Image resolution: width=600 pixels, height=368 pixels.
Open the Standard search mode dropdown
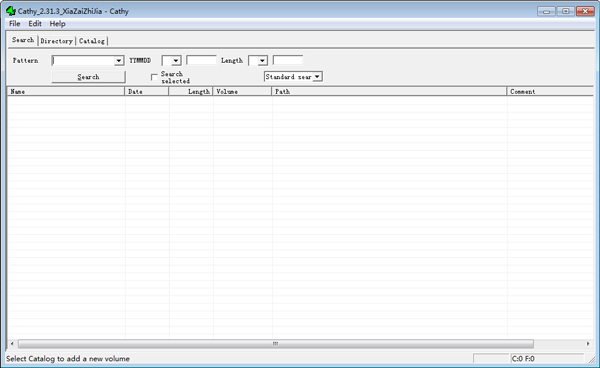tap(317, 77)
